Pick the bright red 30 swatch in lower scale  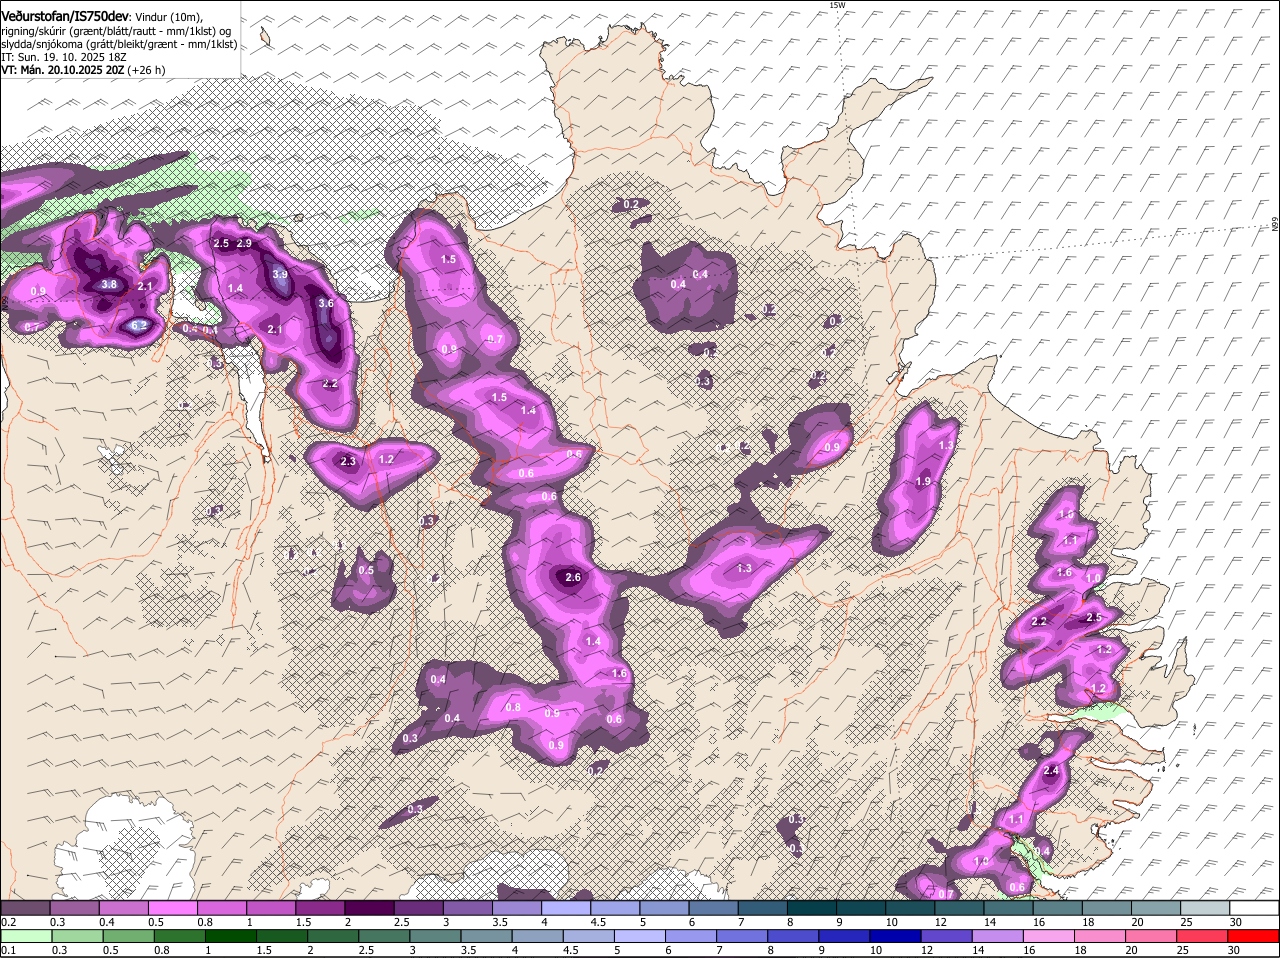click(x=1255, y=936)
